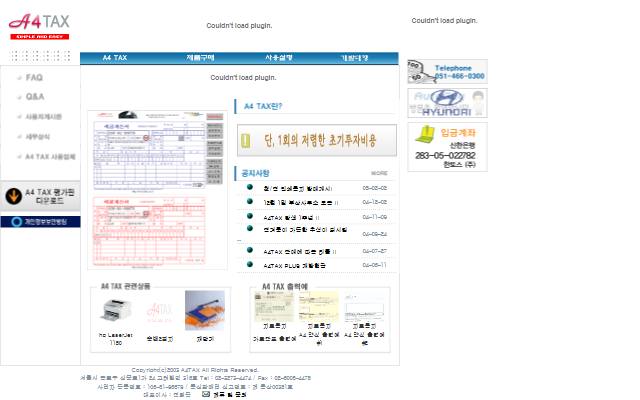Viewport: 640px width, 400px height.
Task: Open first output example thumbnail, greenish form
Action: [274, 307]
